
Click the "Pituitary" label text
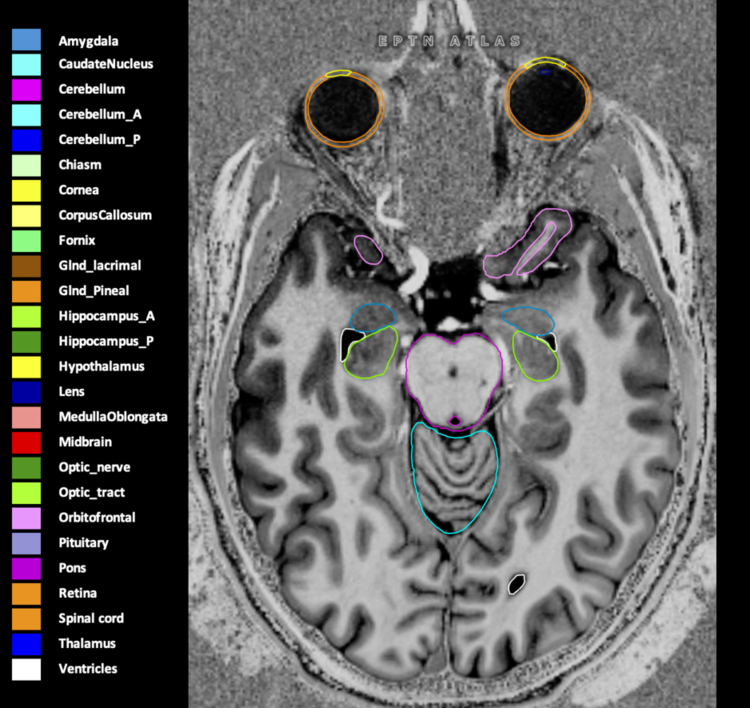(84, 543)
